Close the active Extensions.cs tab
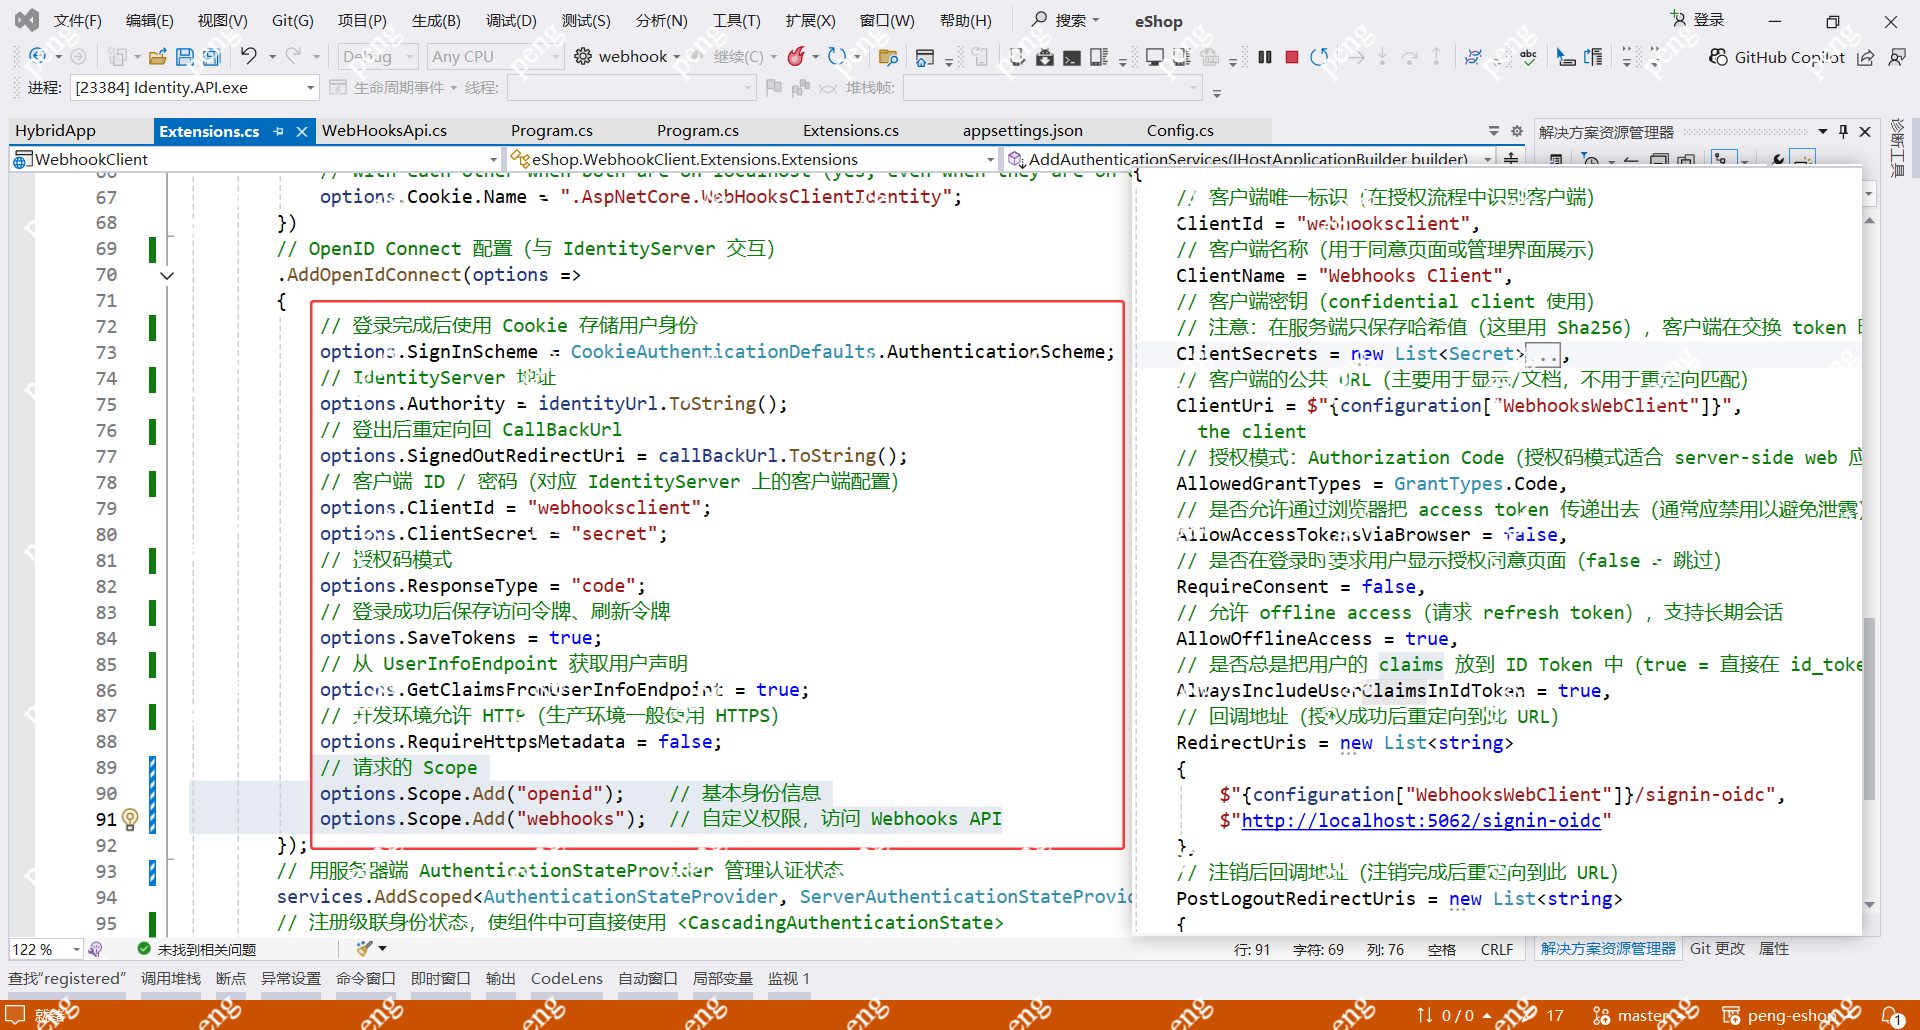The width and height of the screenshot is (1920, 1030). click(301, 131)
